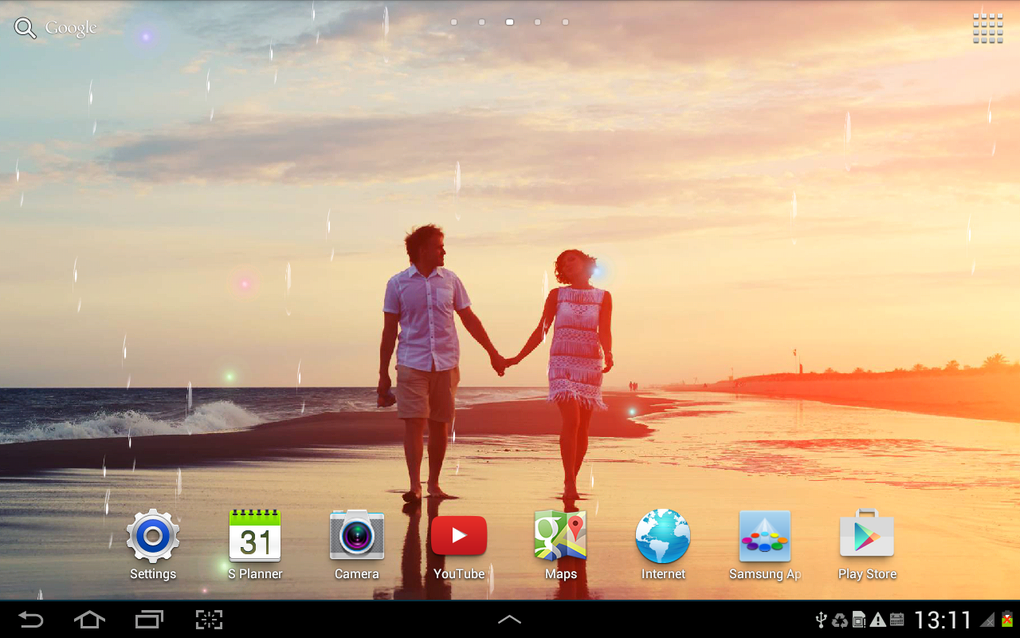1020x638 pixels.
Task: Tap the Internet label text
Action: click(x=663, y=574)
